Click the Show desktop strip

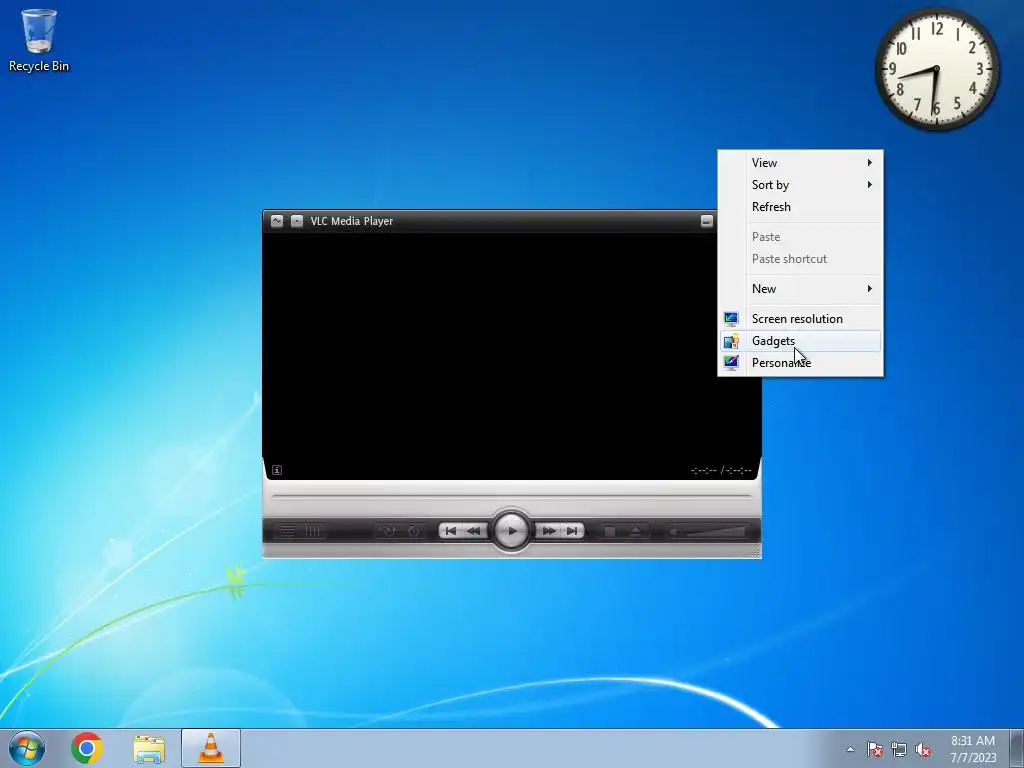1017,748
